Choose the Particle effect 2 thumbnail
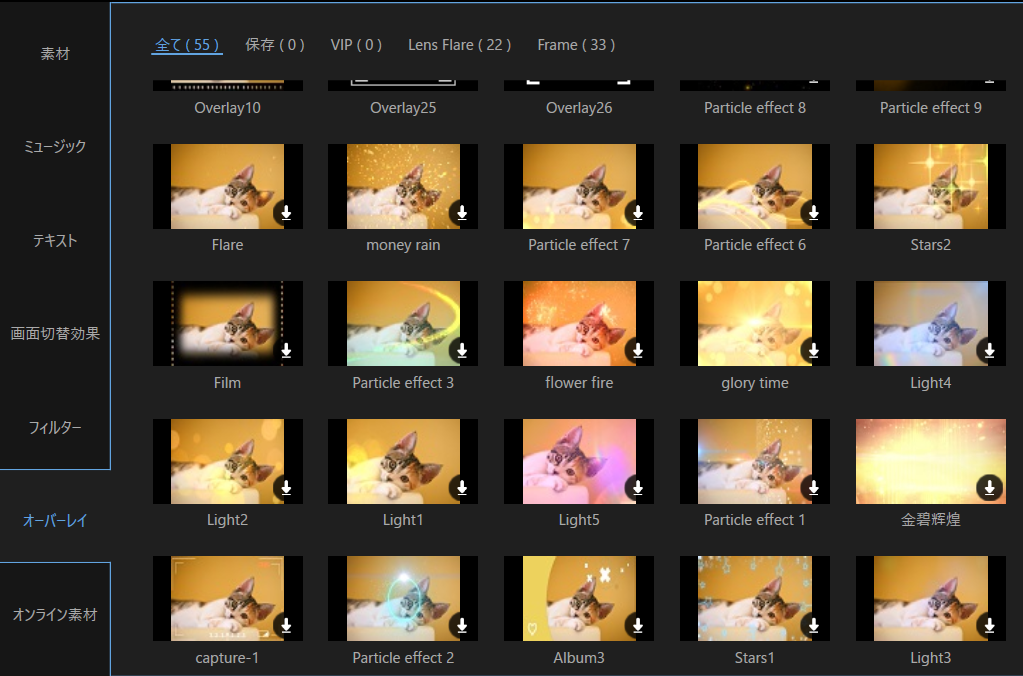Screen dimensions: 1023x676 point(403,598)
